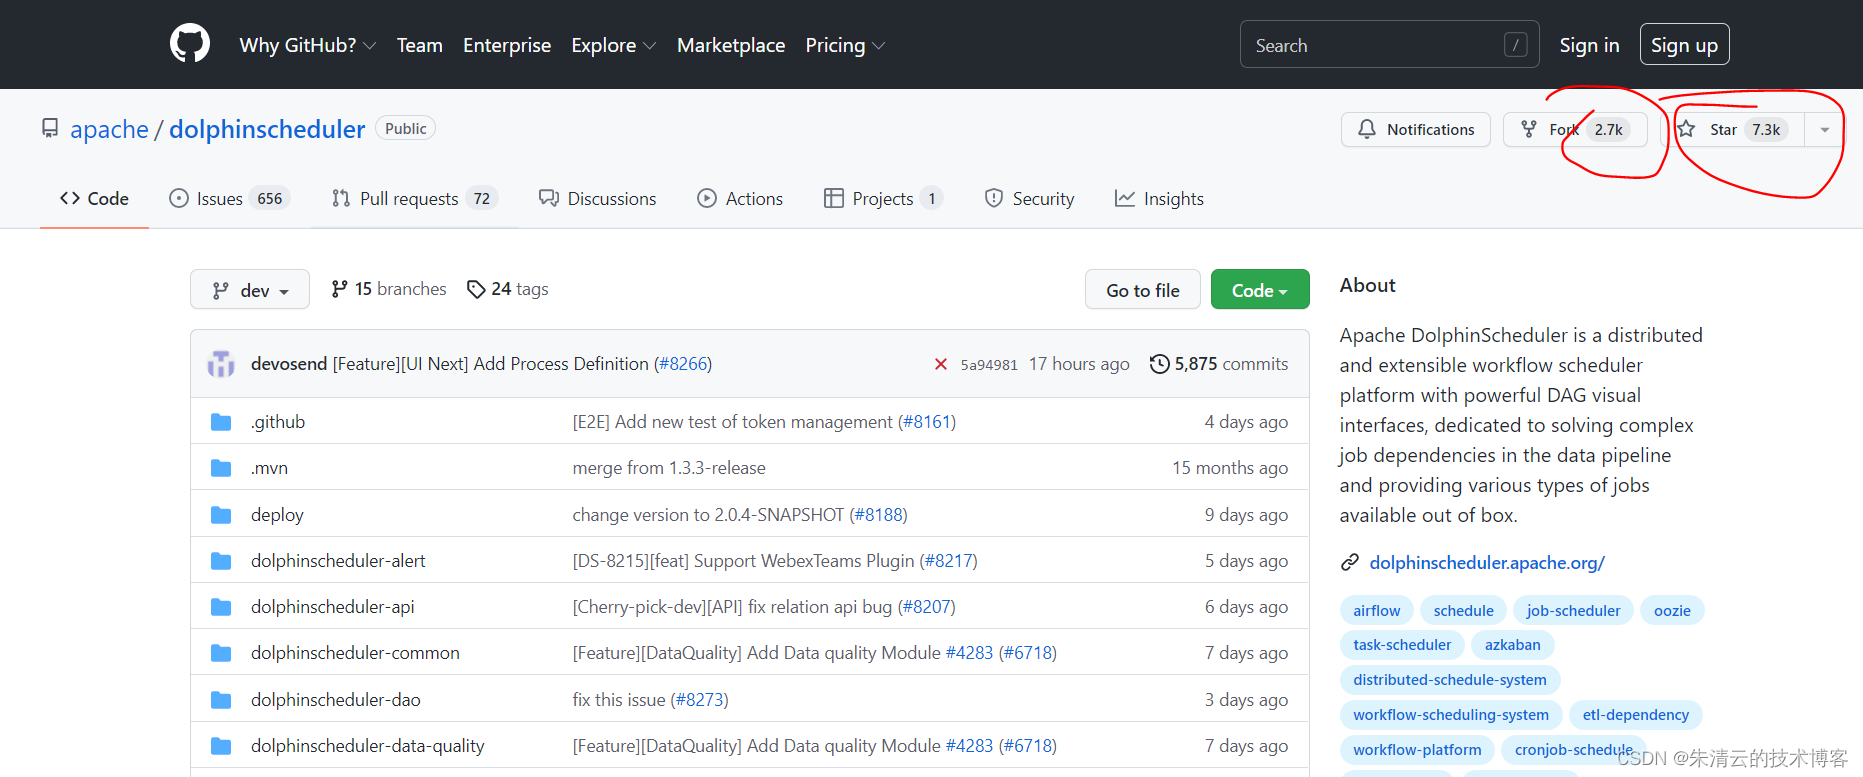The height and width of the screenshot is (777, 1863).
Task: Open the dolphinscheduler-dao folder name
Action: 336,700
